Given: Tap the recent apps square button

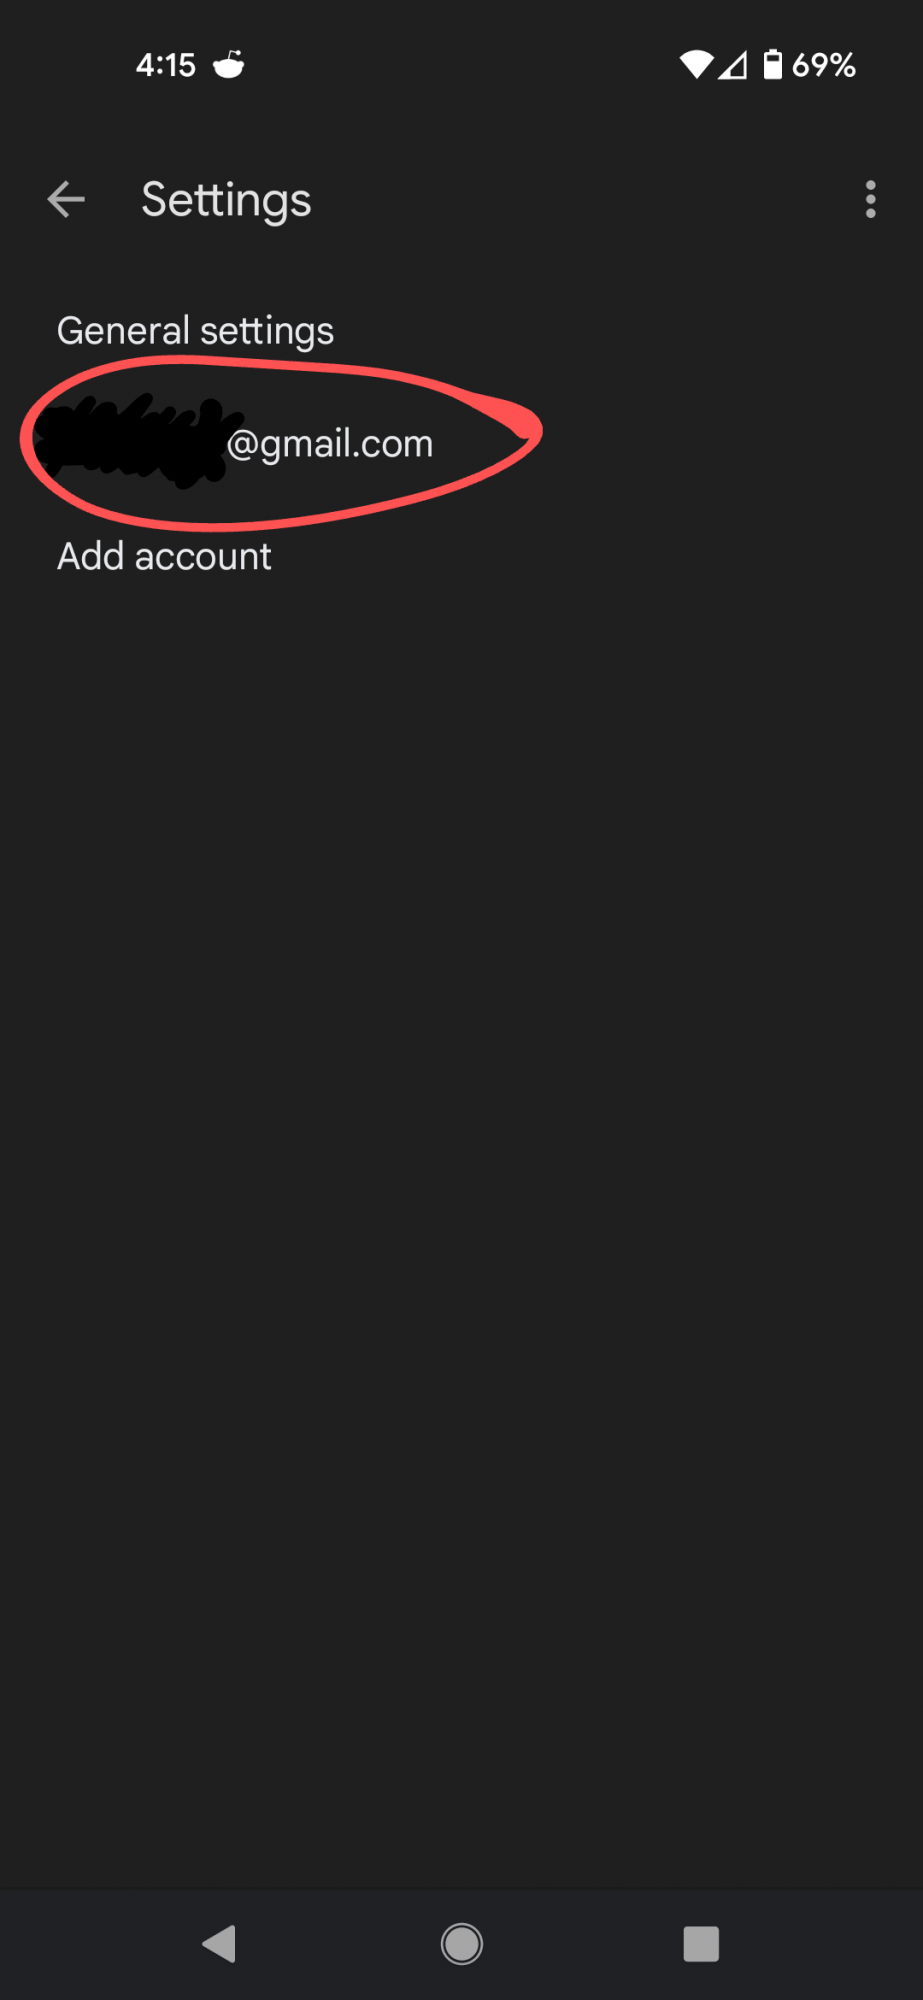Looking at the screenshot, I should 701,1944.
